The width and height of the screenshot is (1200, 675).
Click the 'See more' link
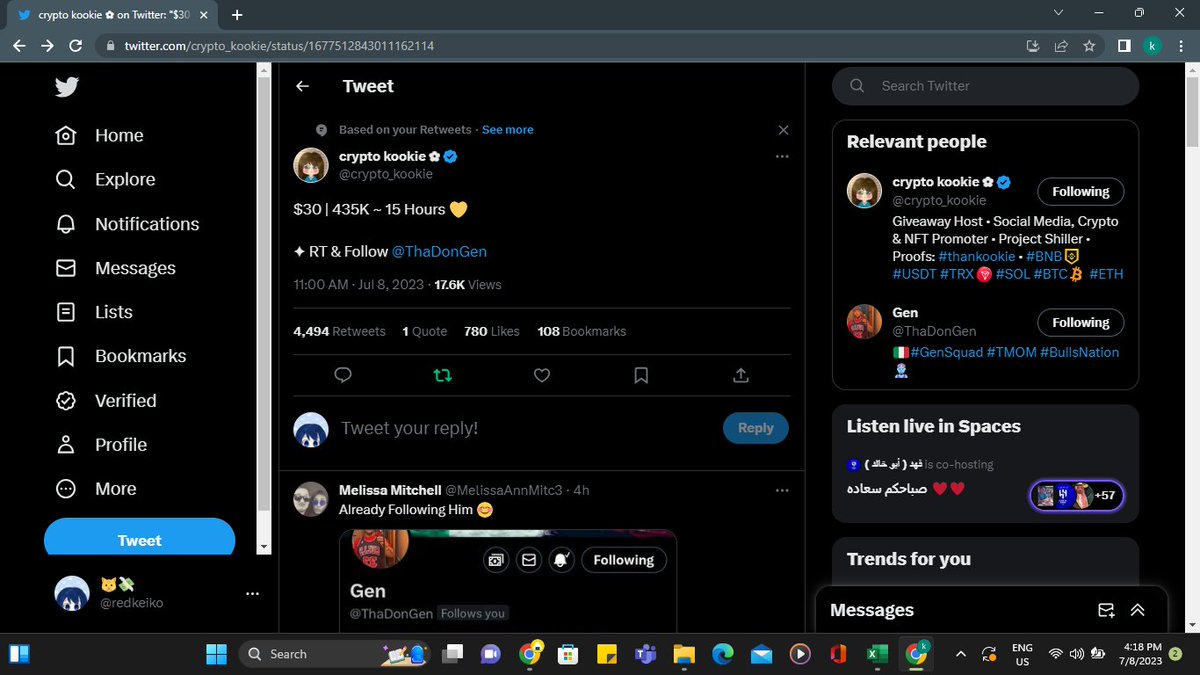(x=507, y=130)
